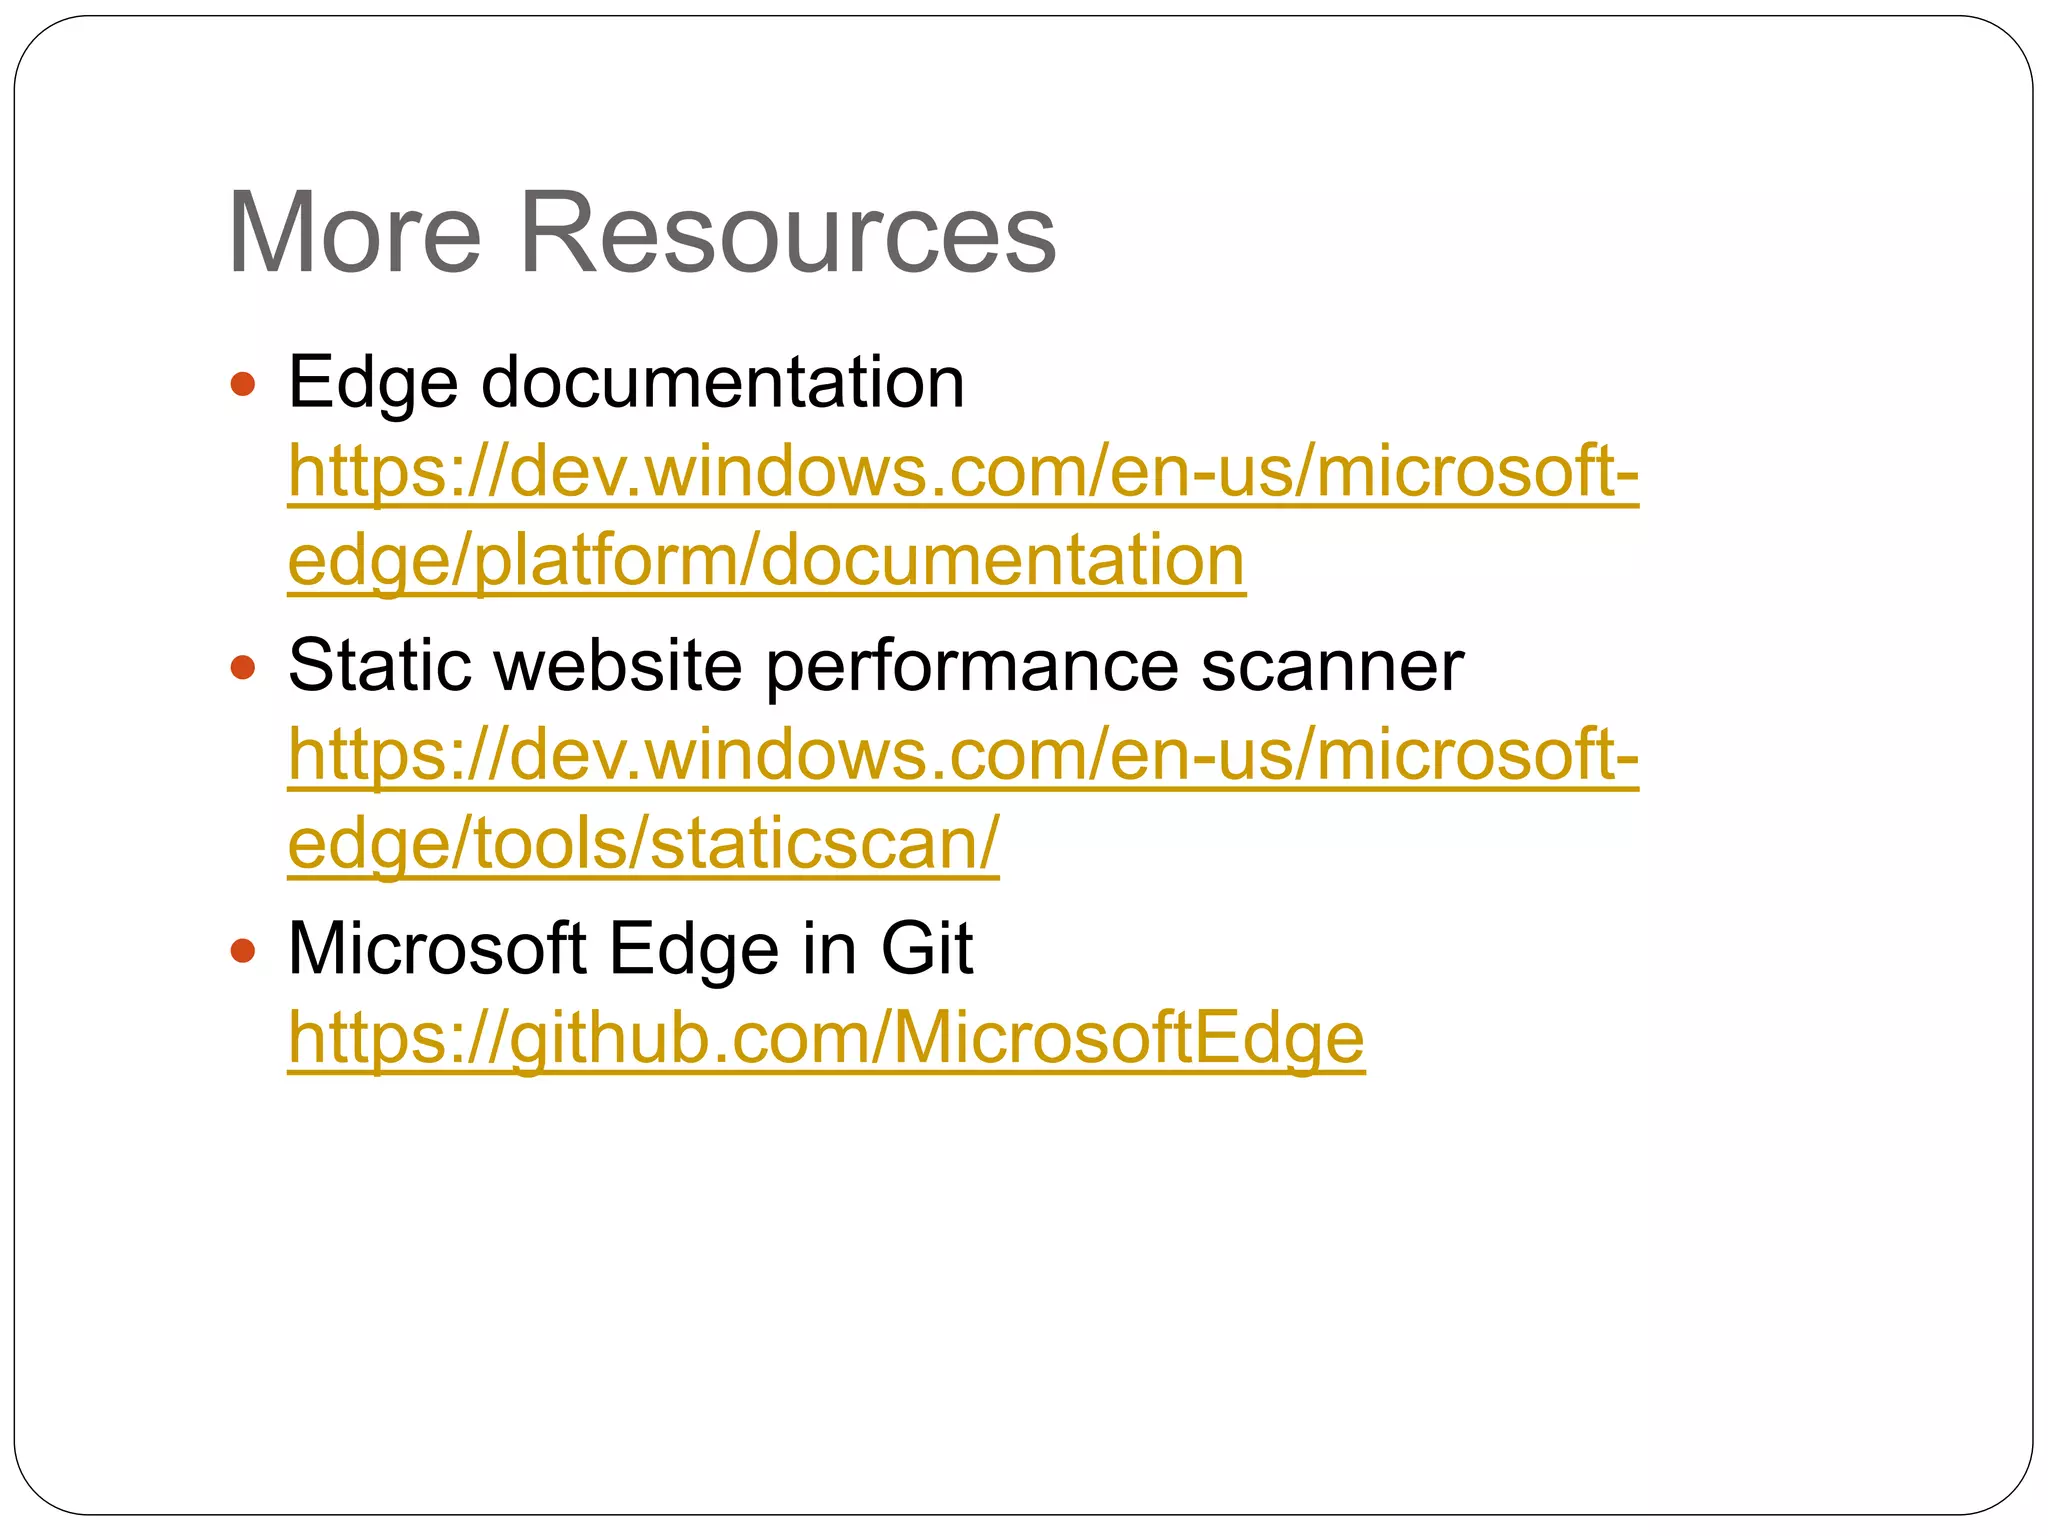The height and width of the screenshot is (1536, 2048).
Task: Click the word "Edge" in the third bullet
Action: coord(694,950)
